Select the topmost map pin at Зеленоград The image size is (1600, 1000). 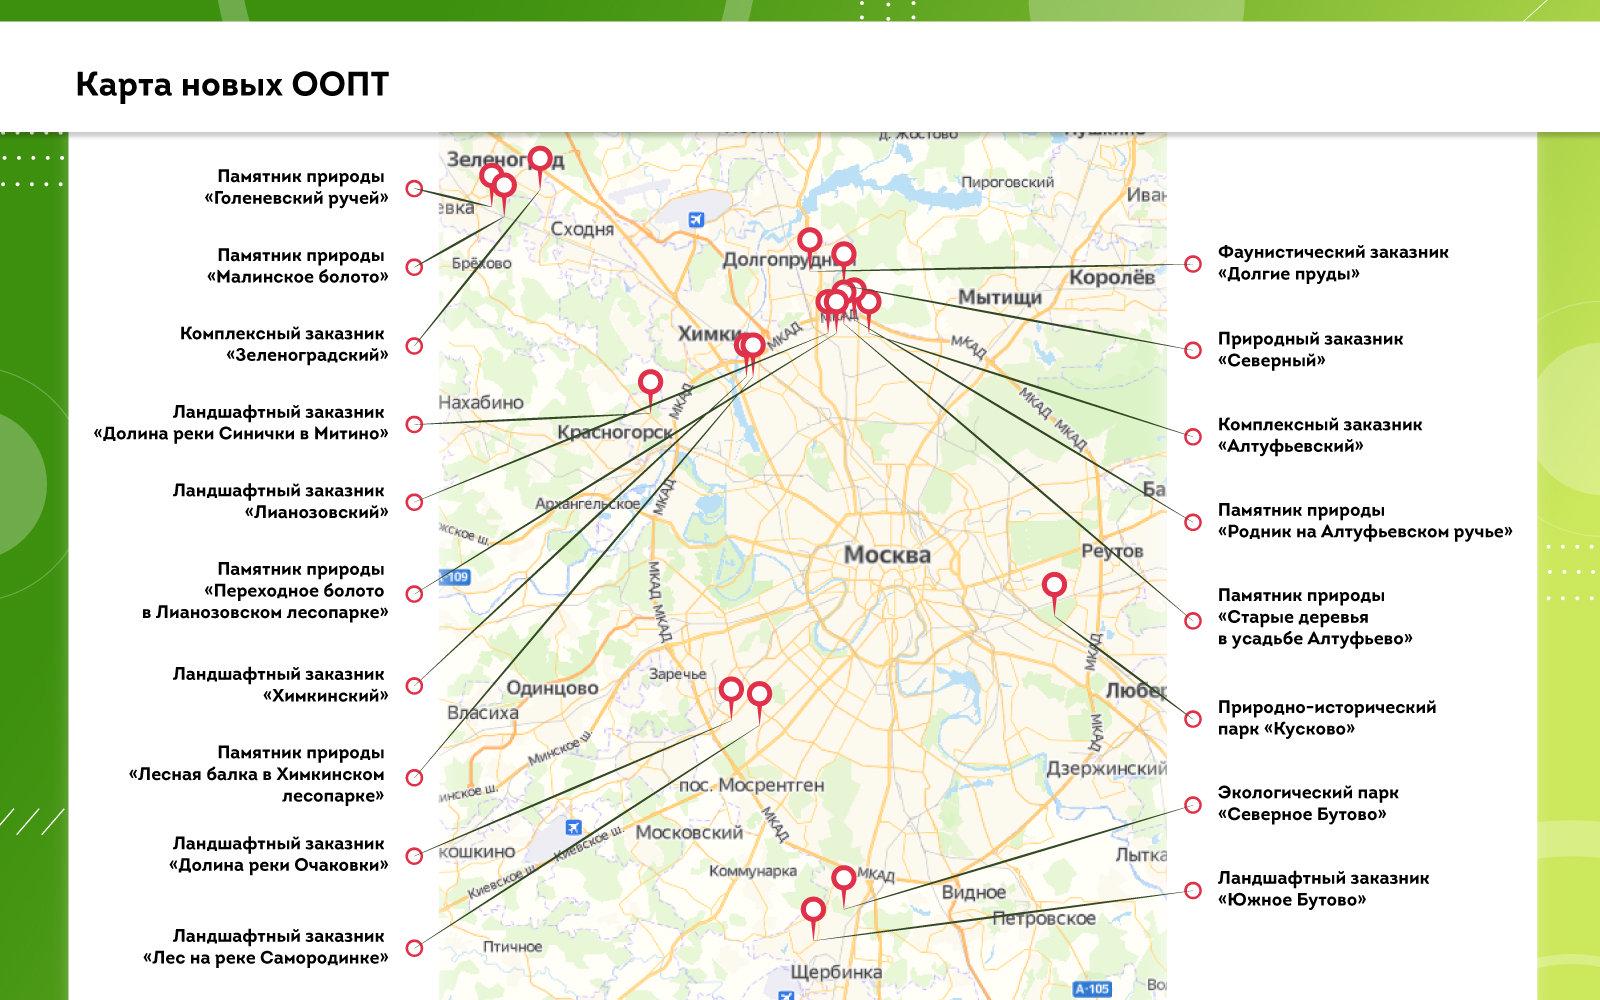click(539, 159)
